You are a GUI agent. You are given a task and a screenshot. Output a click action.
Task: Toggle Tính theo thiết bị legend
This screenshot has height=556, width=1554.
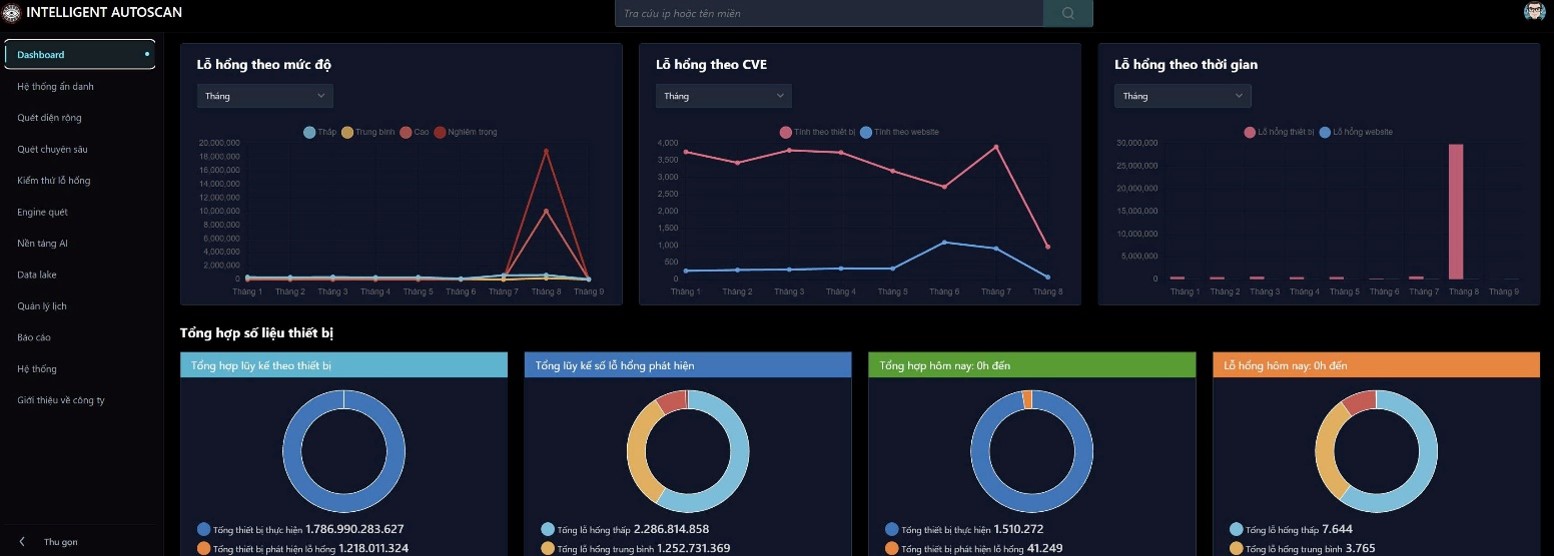[818, 132]
